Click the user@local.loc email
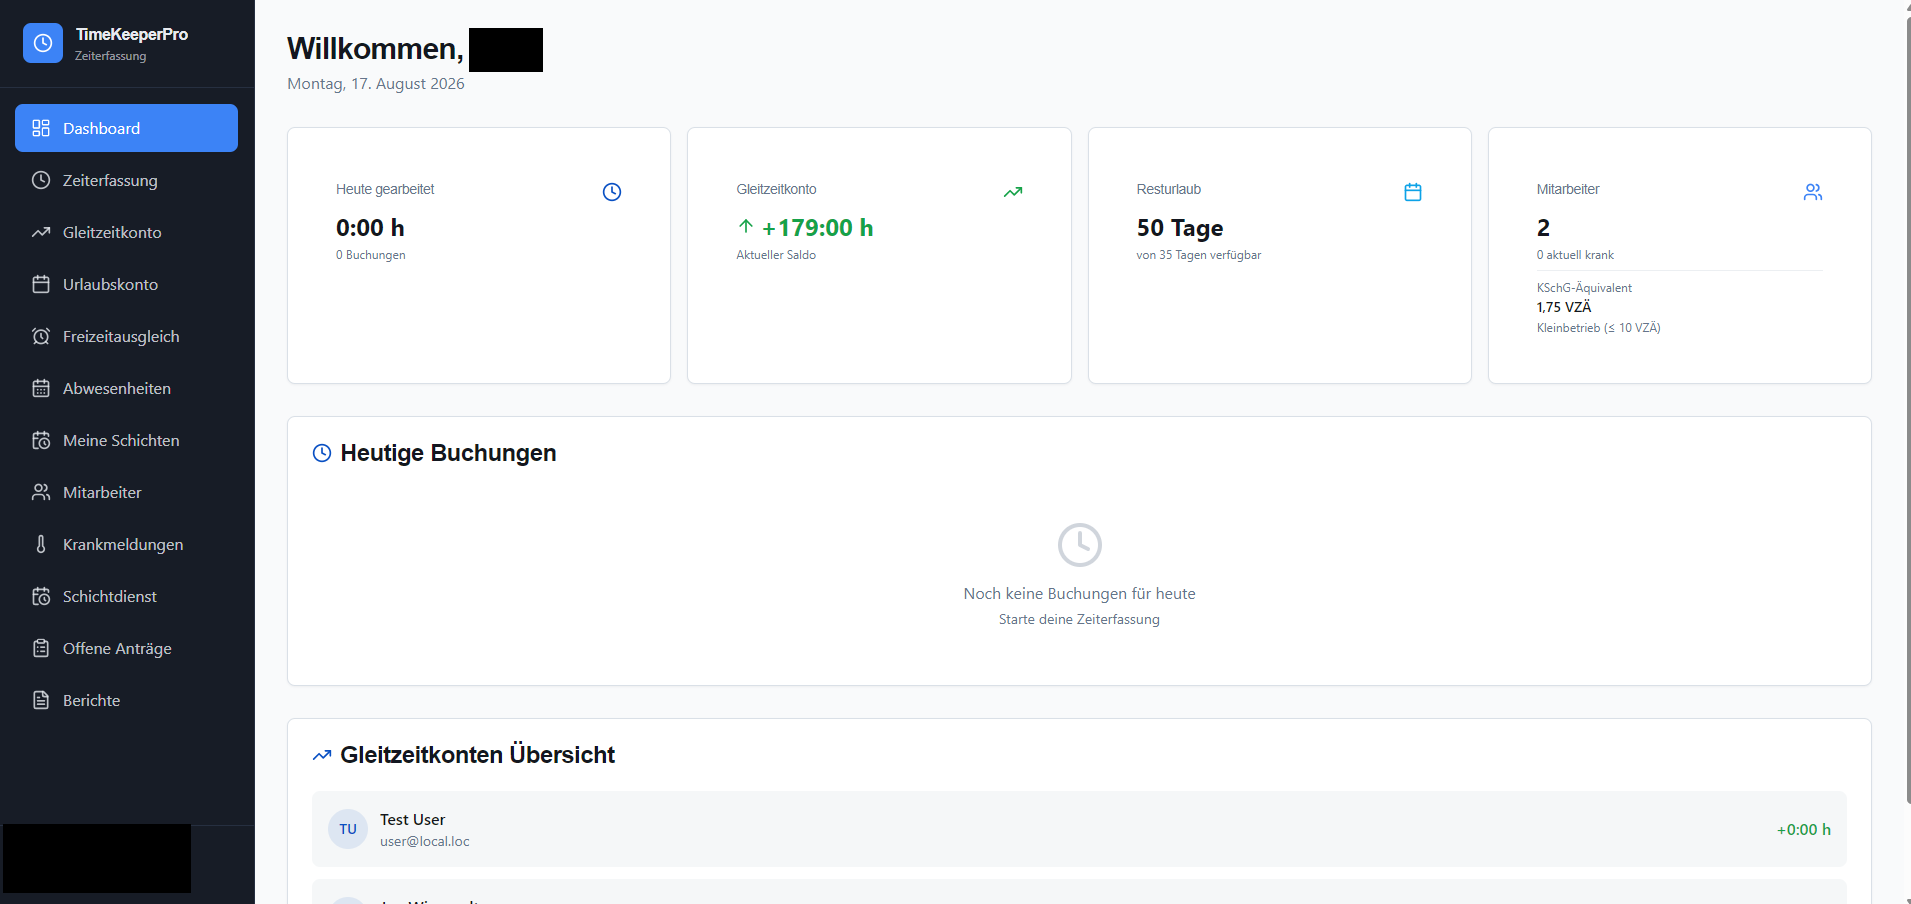1911x904 pixels. pos(425,841)
